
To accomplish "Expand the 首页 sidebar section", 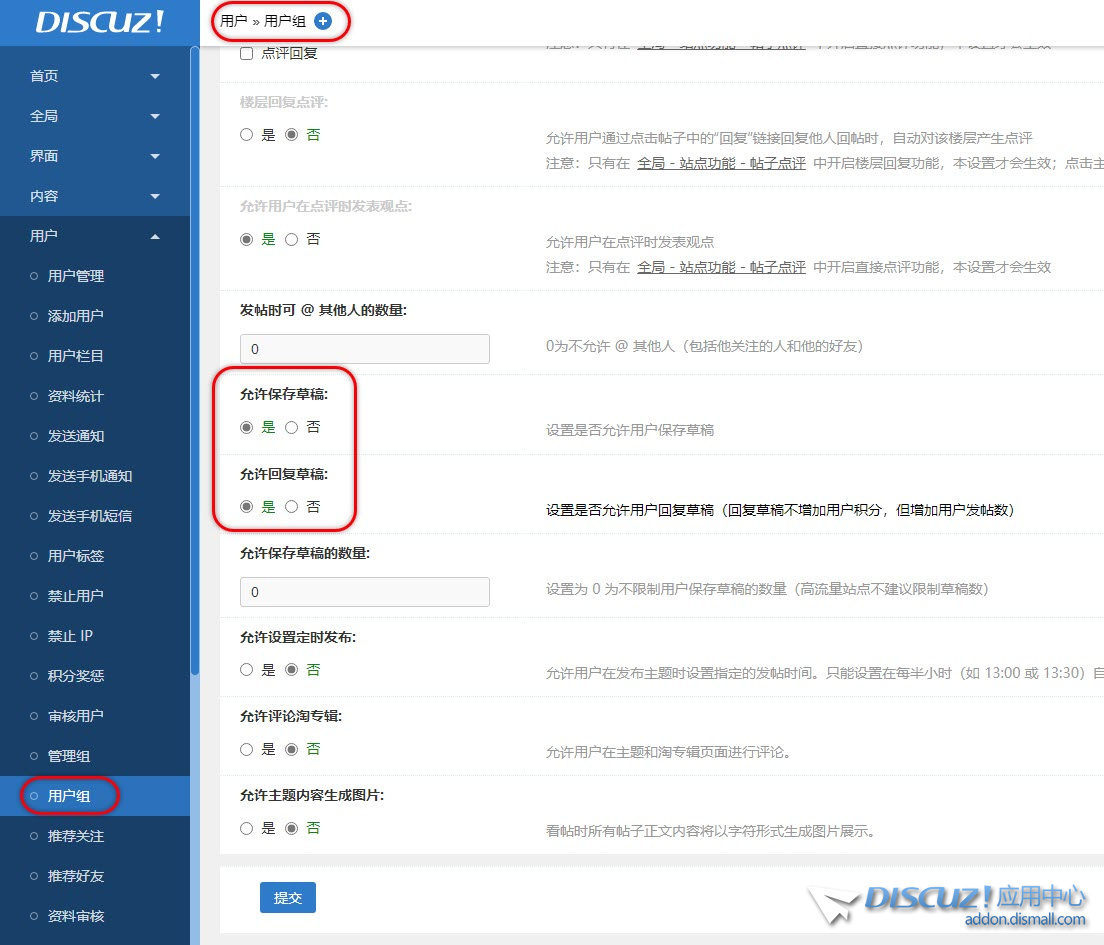I will [95, 76].
